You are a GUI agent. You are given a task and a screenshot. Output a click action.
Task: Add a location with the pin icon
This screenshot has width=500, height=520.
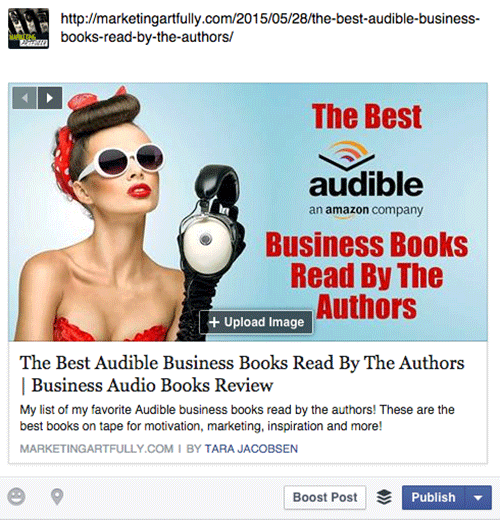pyautogui.click(x=57, y=497)
